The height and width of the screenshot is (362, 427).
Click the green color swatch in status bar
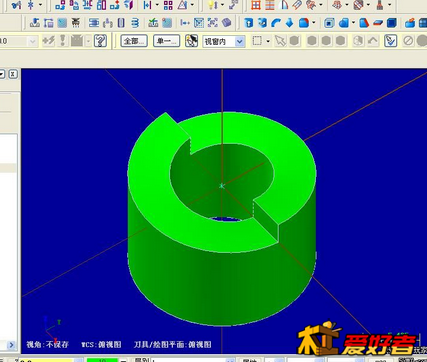pyautogui.click(x=102, y=360)
